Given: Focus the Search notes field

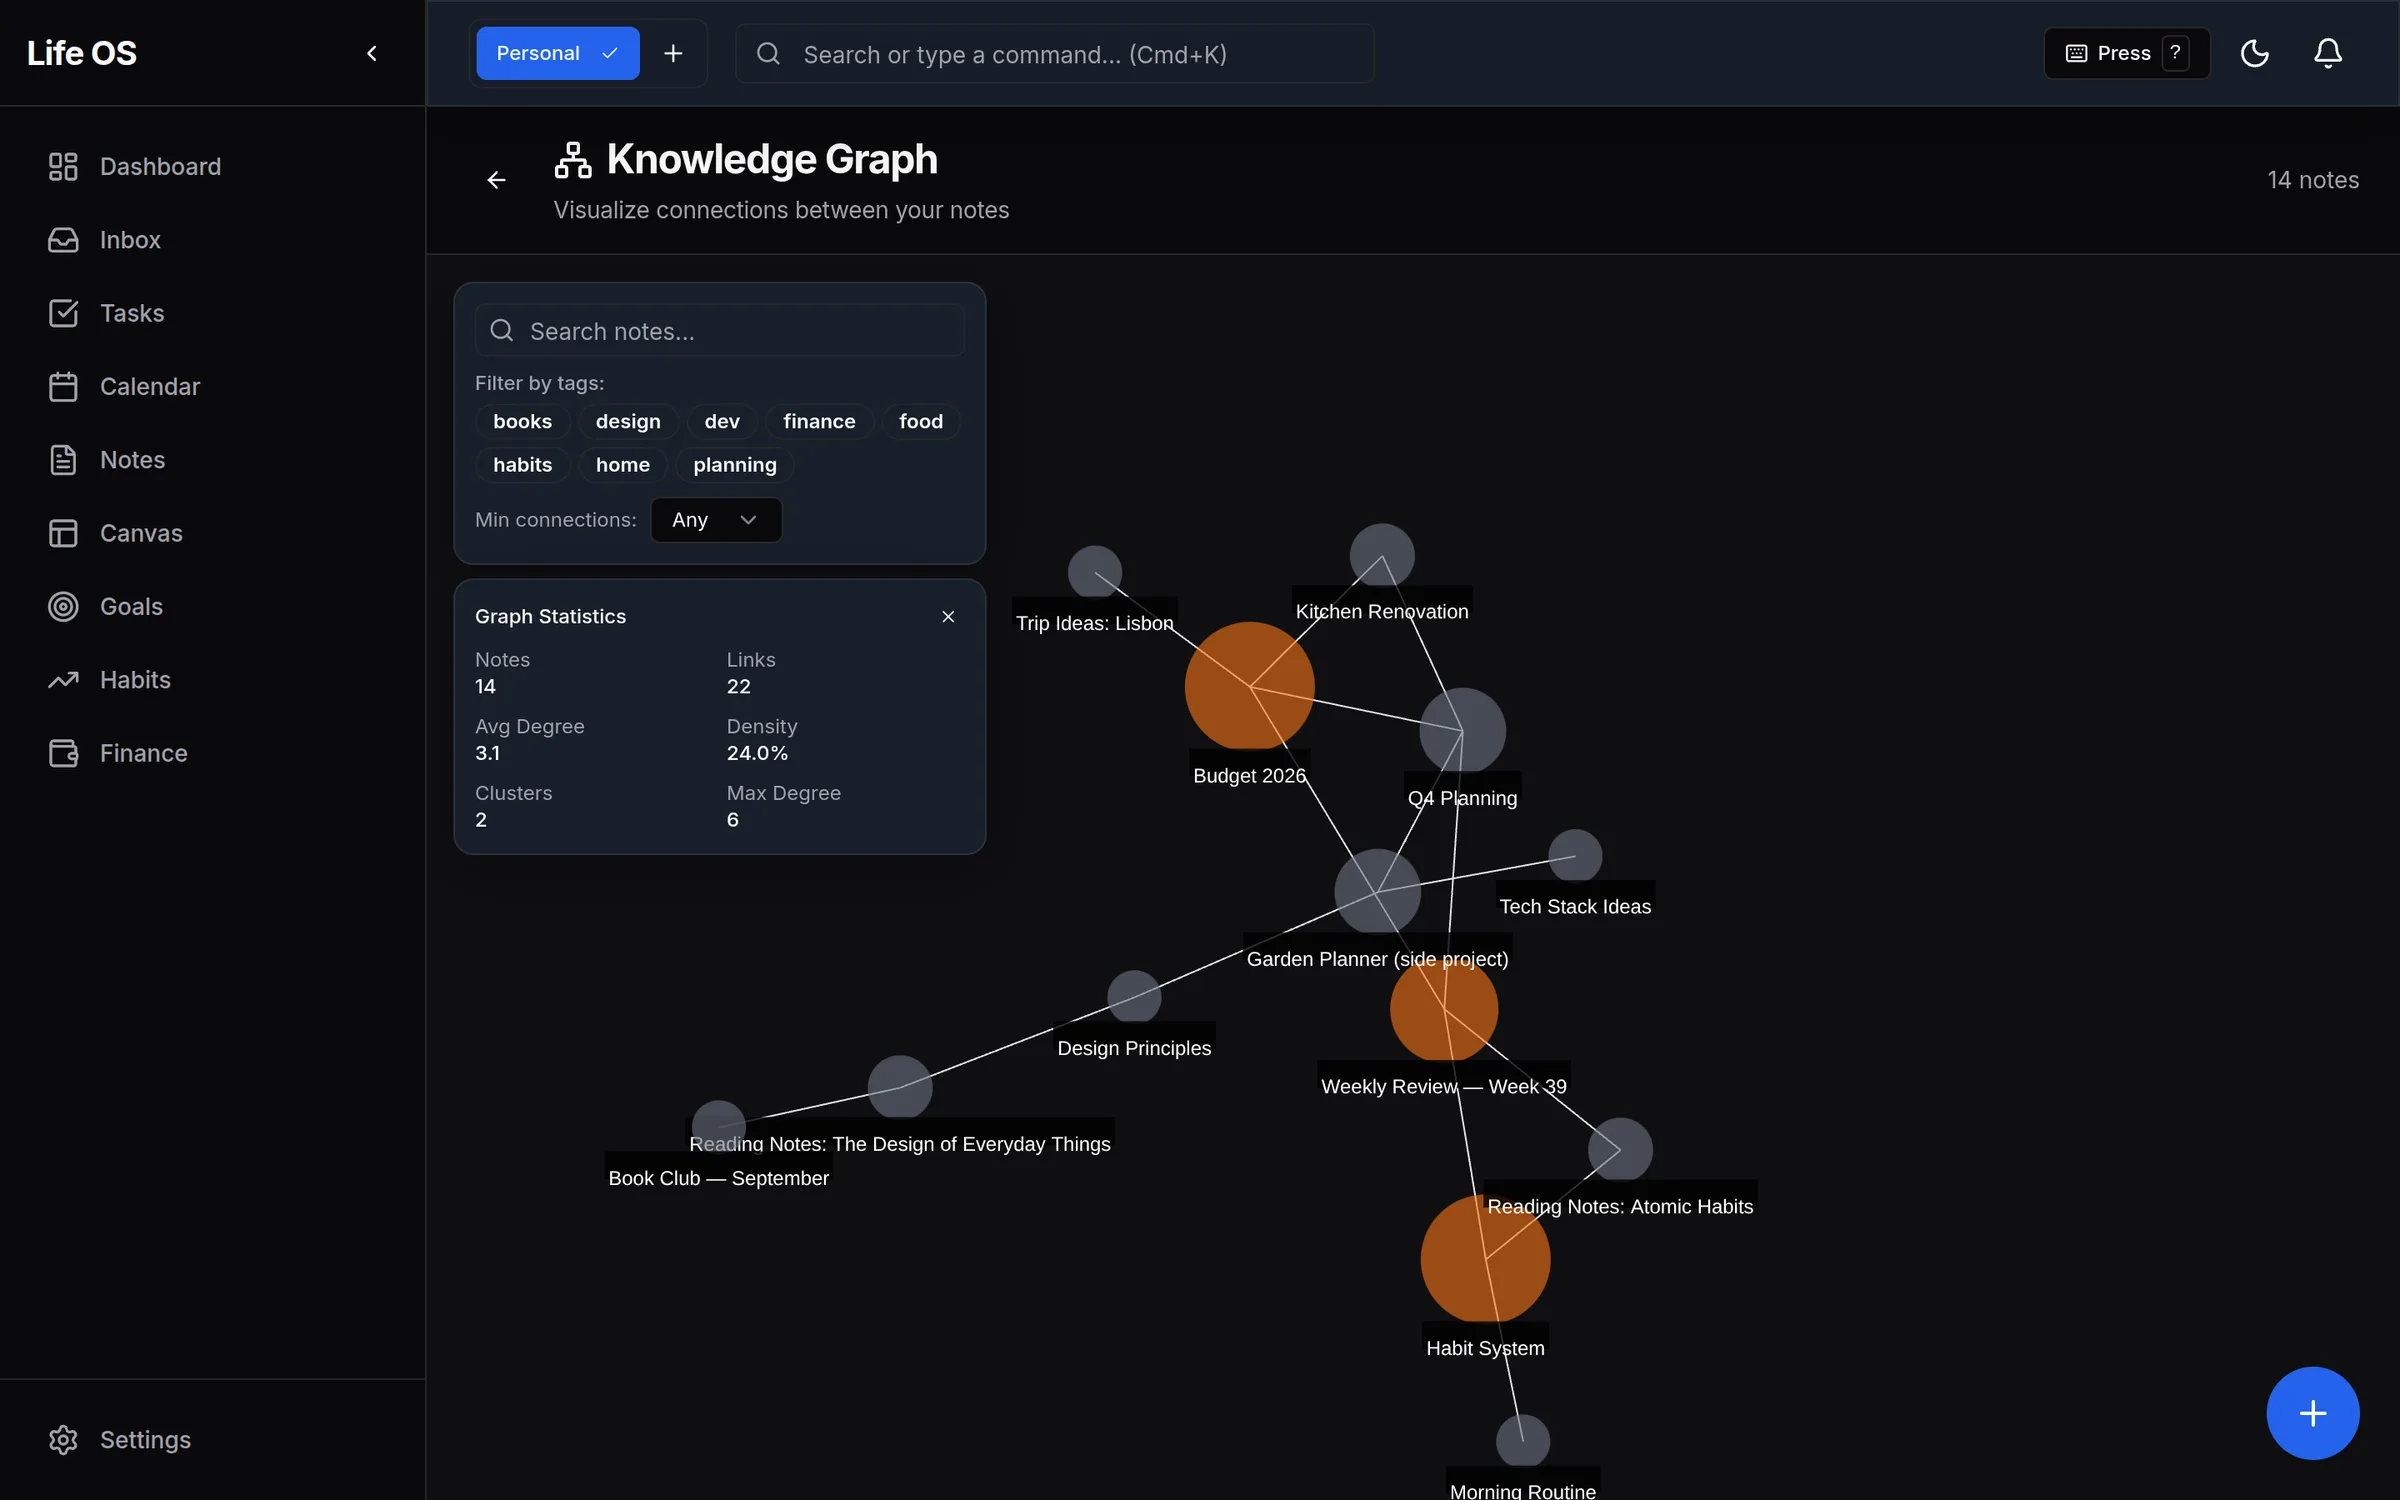Looking at the screenshot, I should pyautogui.click(x=719, y=331).
